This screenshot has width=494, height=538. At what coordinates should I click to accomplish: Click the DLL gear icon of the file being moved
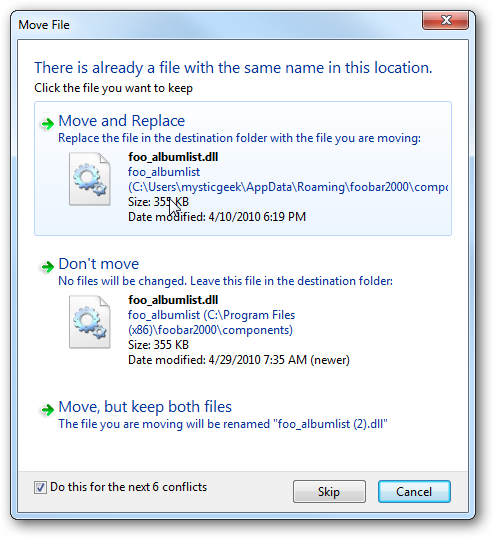point(90,179)
